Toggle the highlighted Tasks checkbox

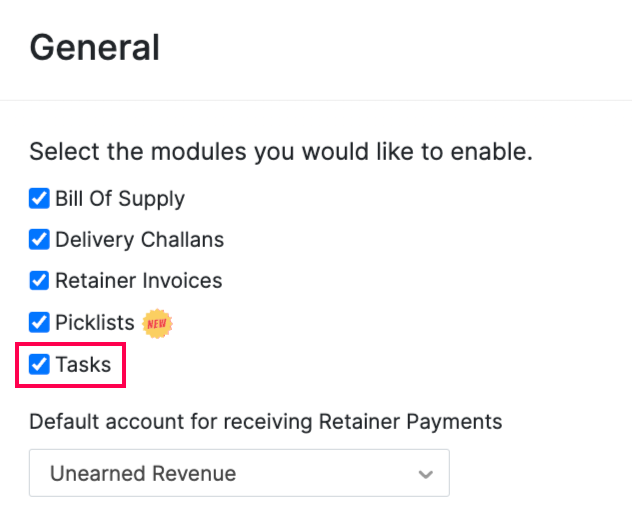click(39, 364)
